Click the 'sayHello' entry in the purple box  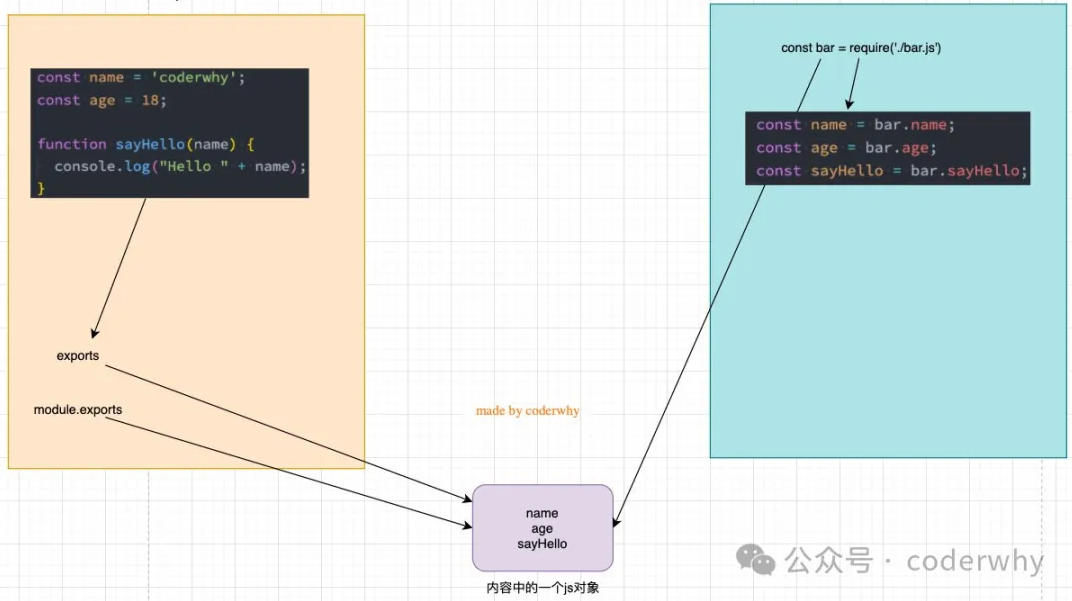coord(542,544)
